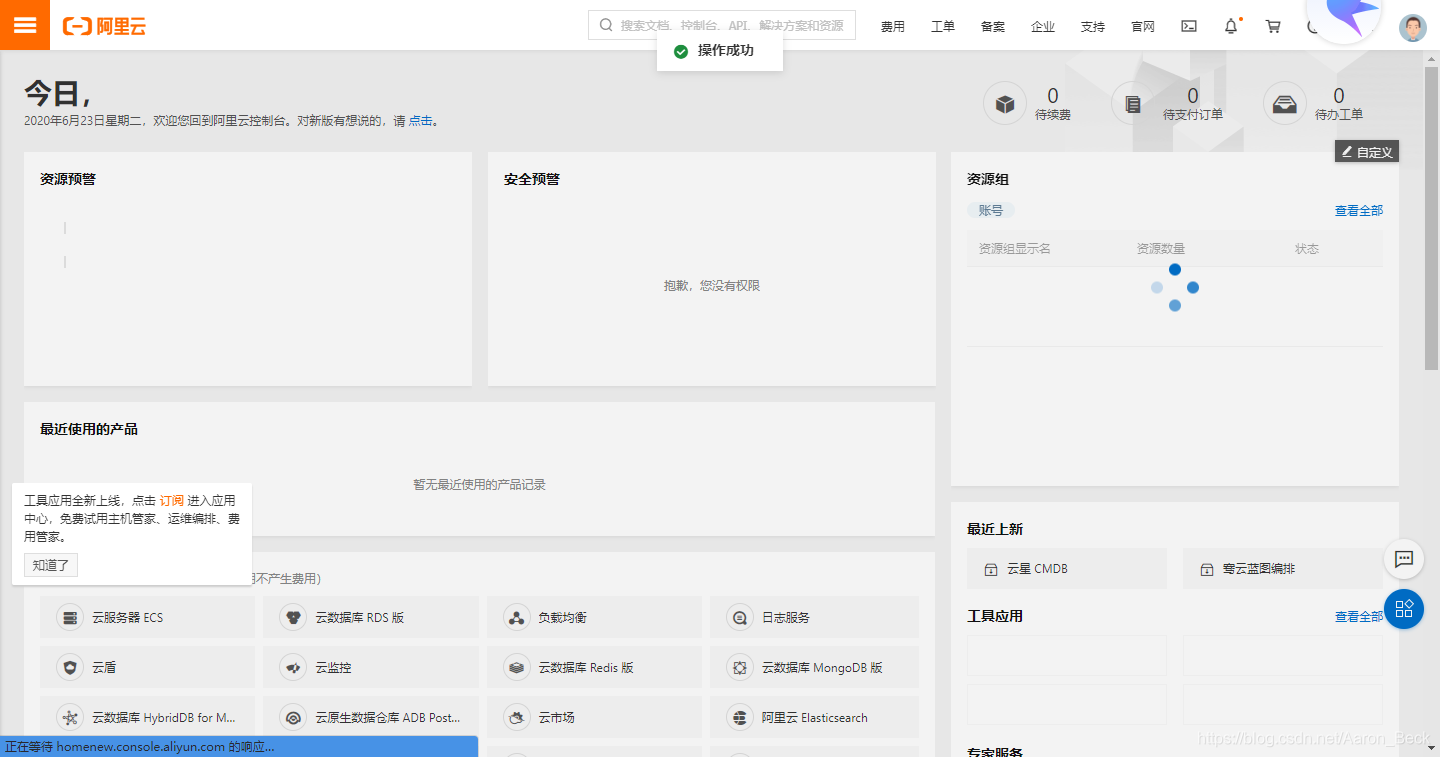Open 云数据库 MongoDB 版 product
This screenshot has width=1440, height=757.
[815, 667]
